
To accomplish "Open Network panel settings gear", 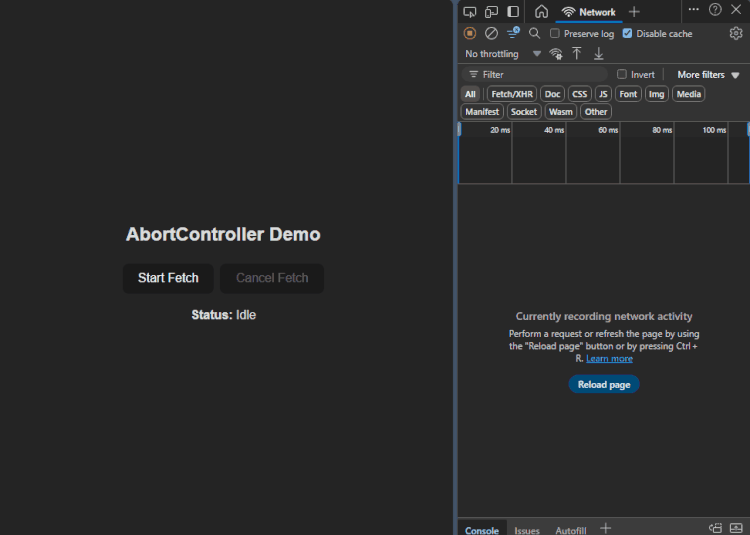I will [x=736, y=33].
